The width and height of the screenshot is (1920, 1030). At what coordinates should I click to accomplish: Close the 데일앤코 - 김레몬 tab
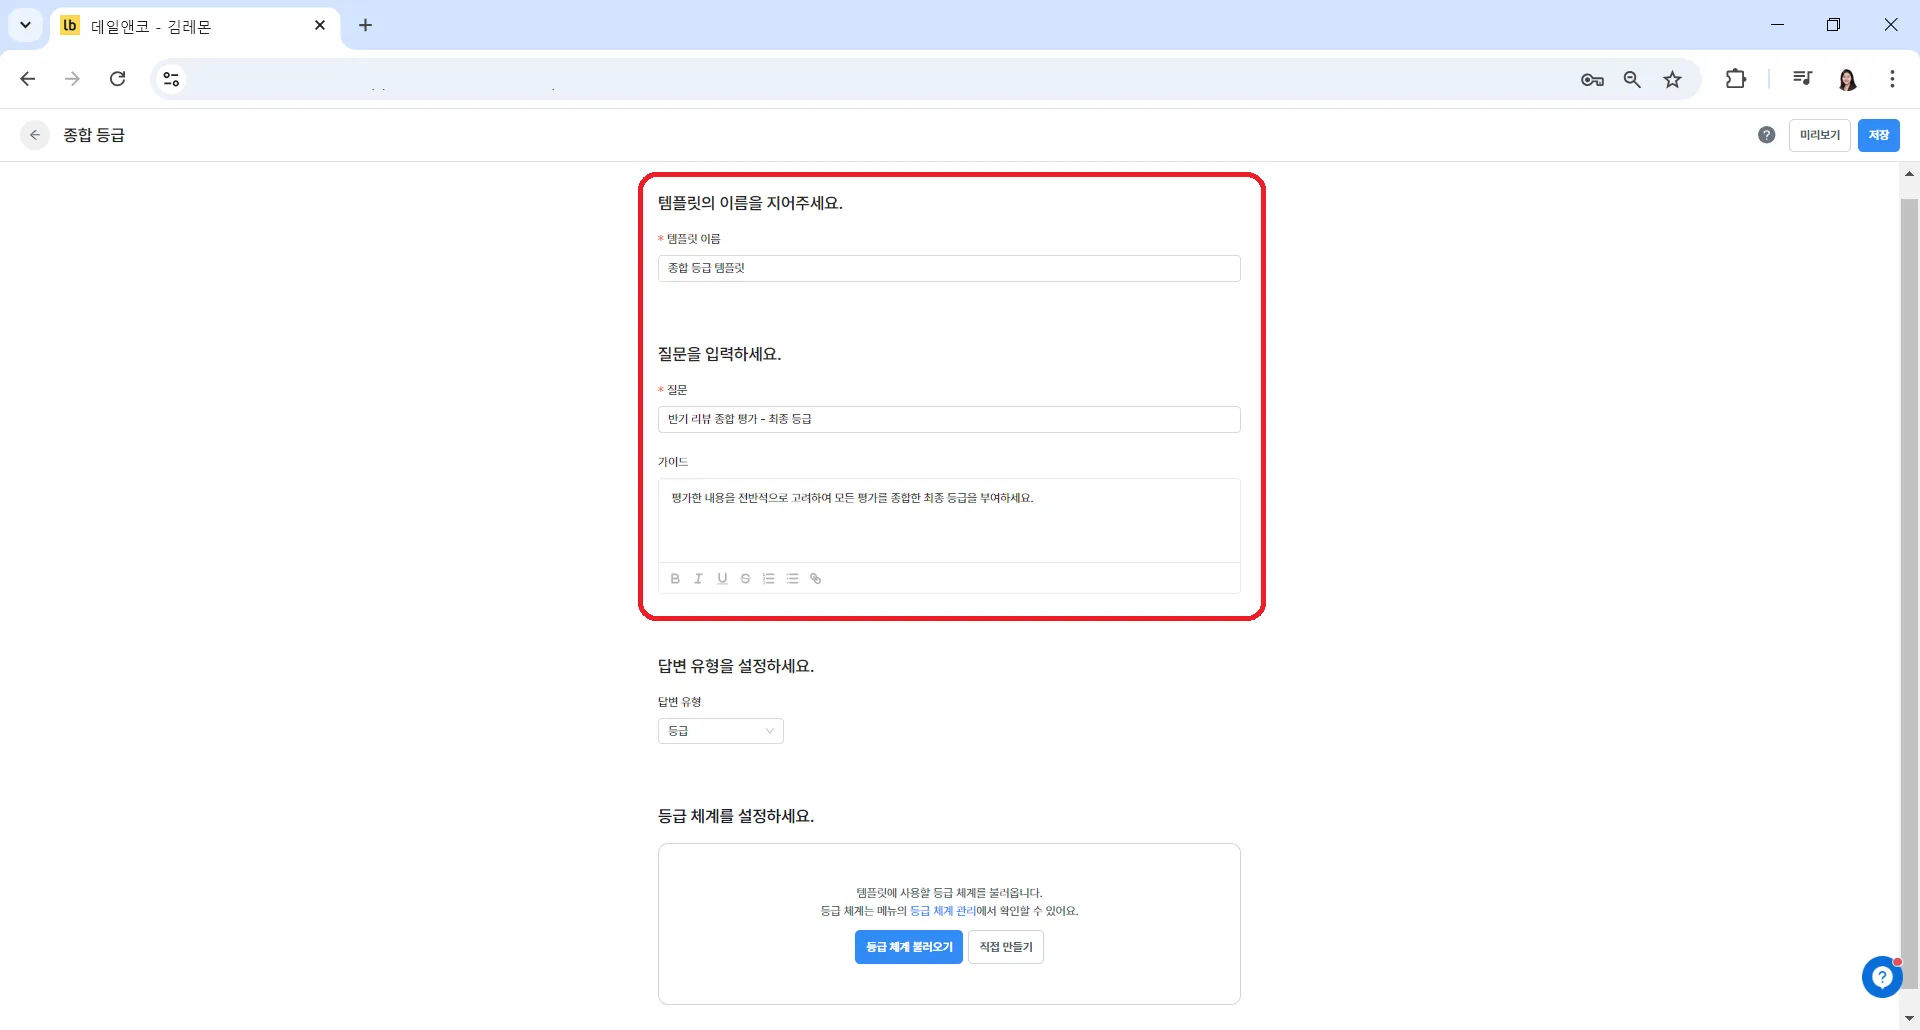(x=320, y=25)
